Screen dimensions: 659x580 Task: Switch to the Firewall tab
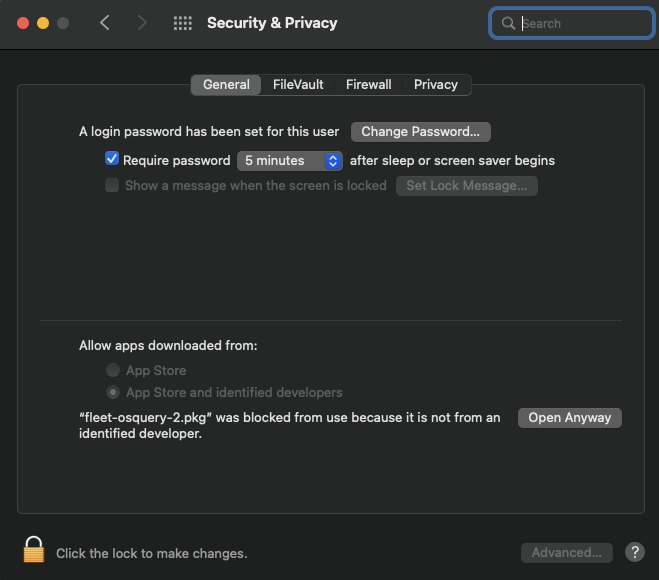pyautogui.click(x=369, y=84)
